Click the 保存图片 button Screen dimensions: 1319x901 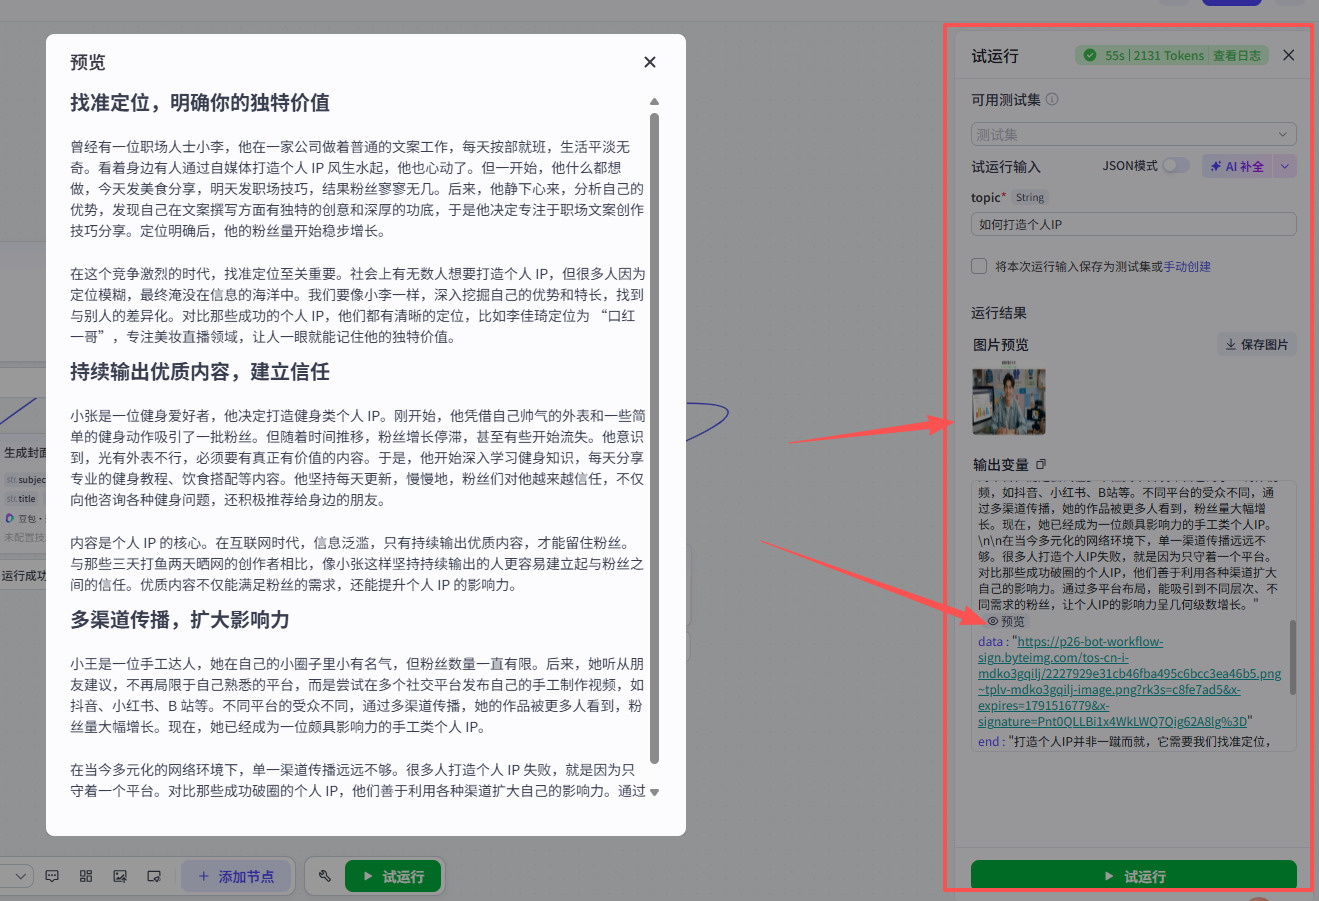(1257, 344)
